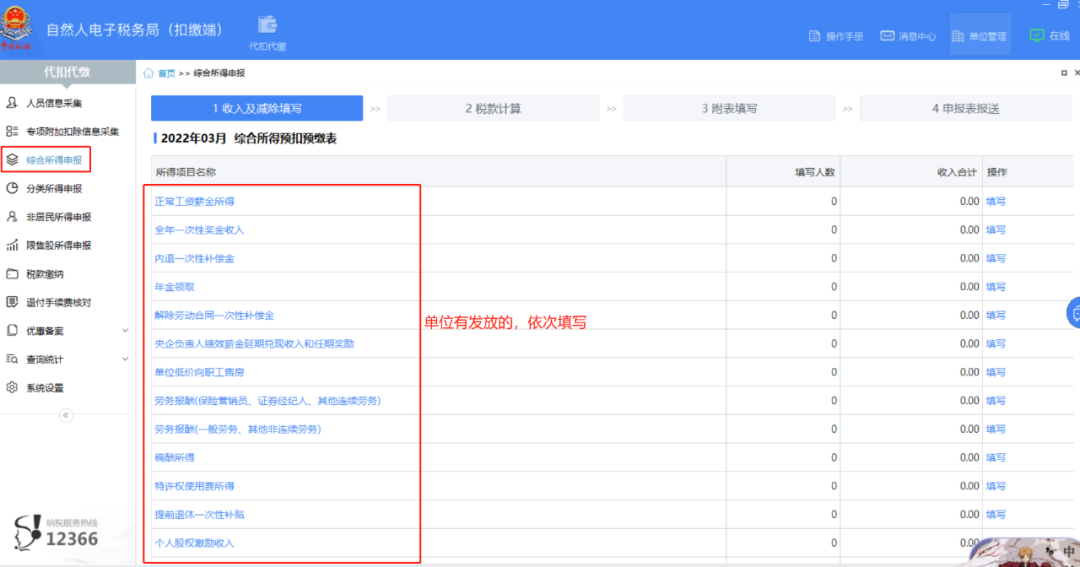This screenshot has width=1080, height=567.
Task: Click the 2022年03月 综合所得预扣预缴表 title
Action: [x=249, y=138]
